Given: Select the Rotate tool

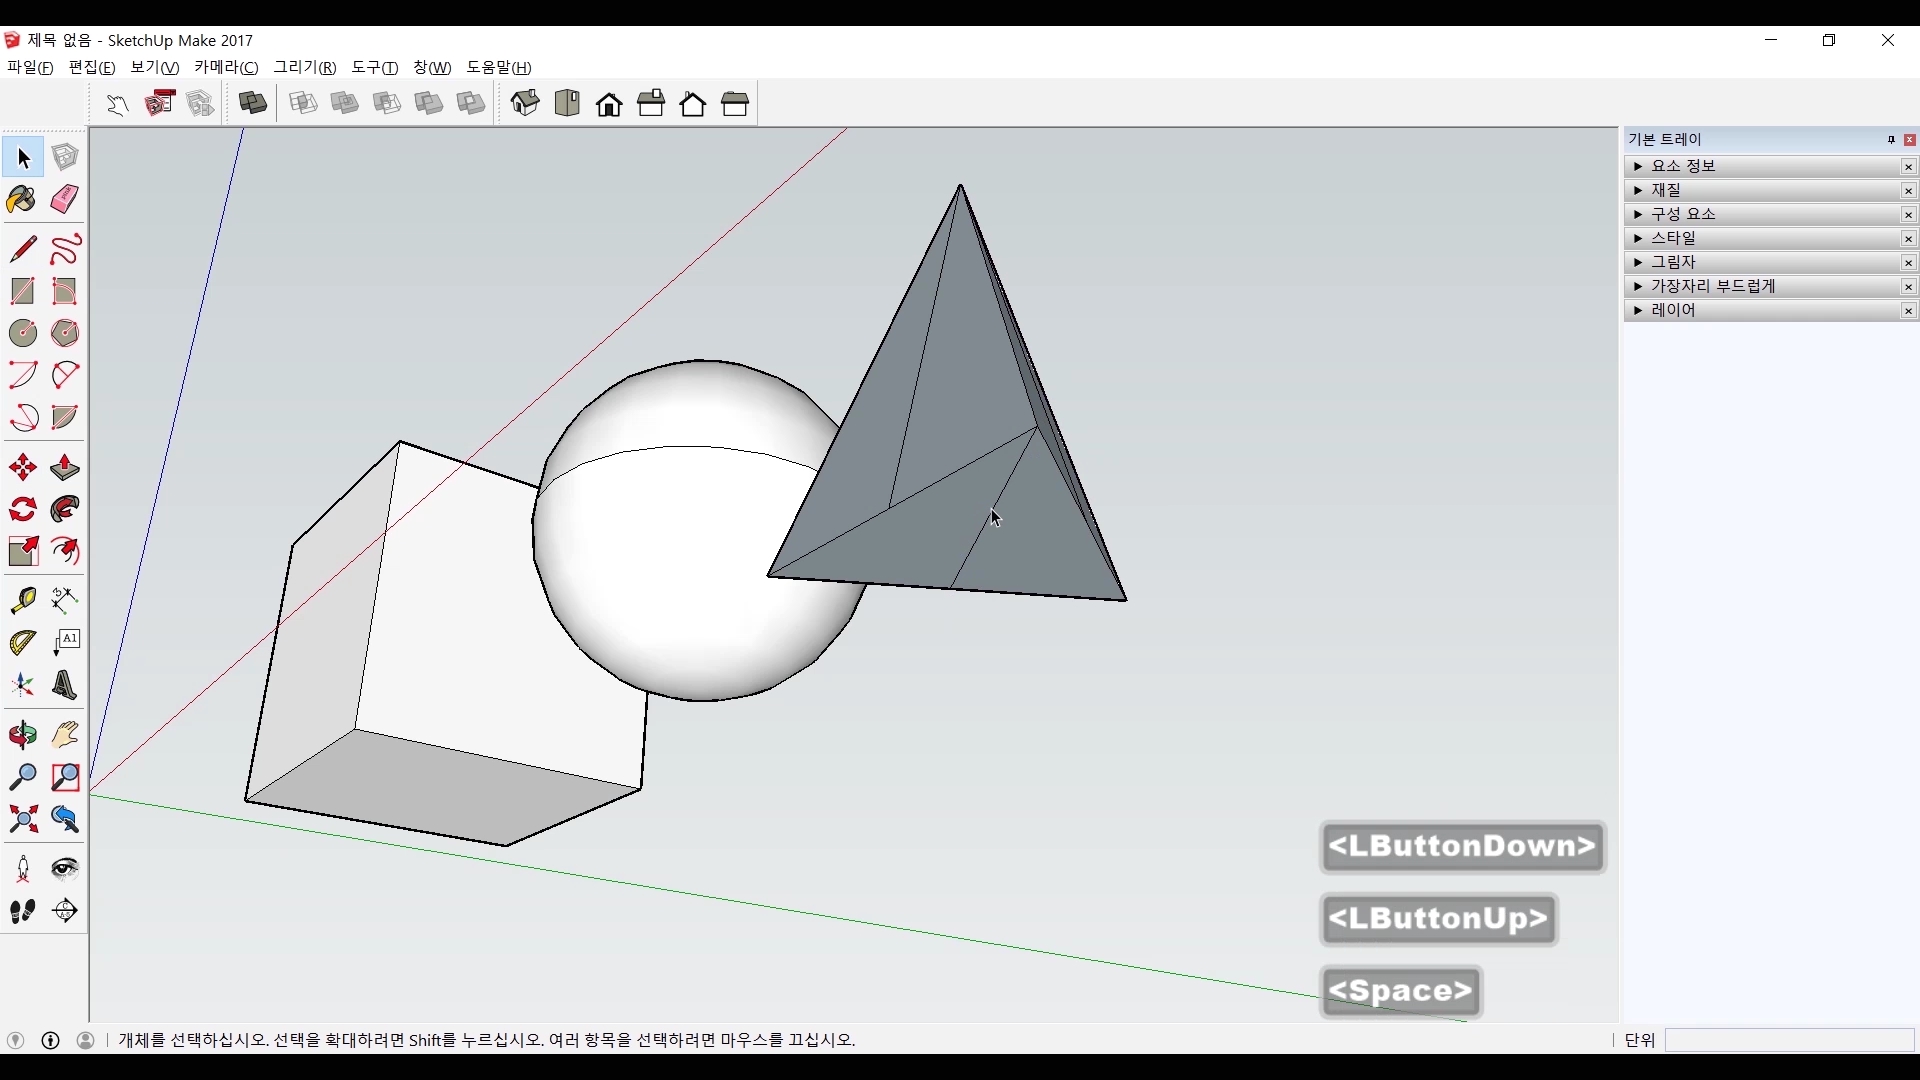Looking at the screenshot, I should tap(23, 510).
